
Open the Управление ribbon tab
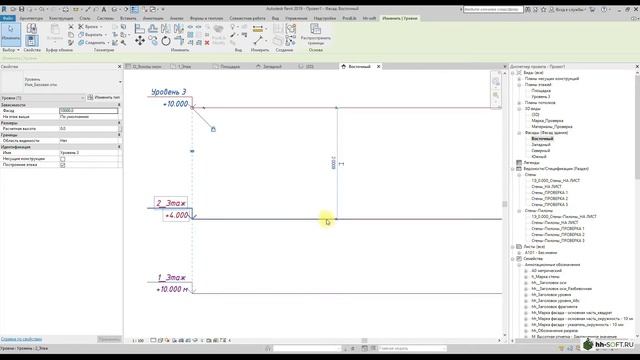click(296, 18)
